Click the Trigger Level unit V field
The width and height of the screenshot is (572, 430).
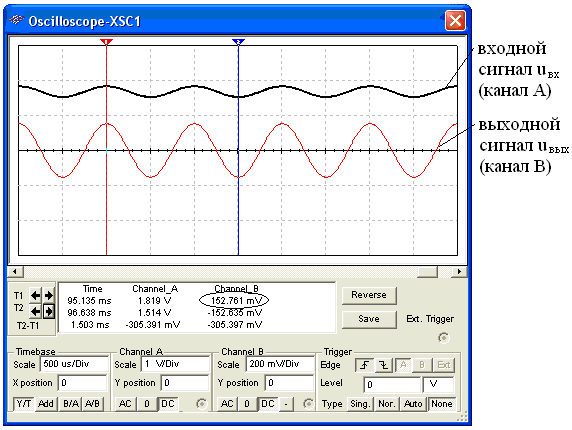438,385
